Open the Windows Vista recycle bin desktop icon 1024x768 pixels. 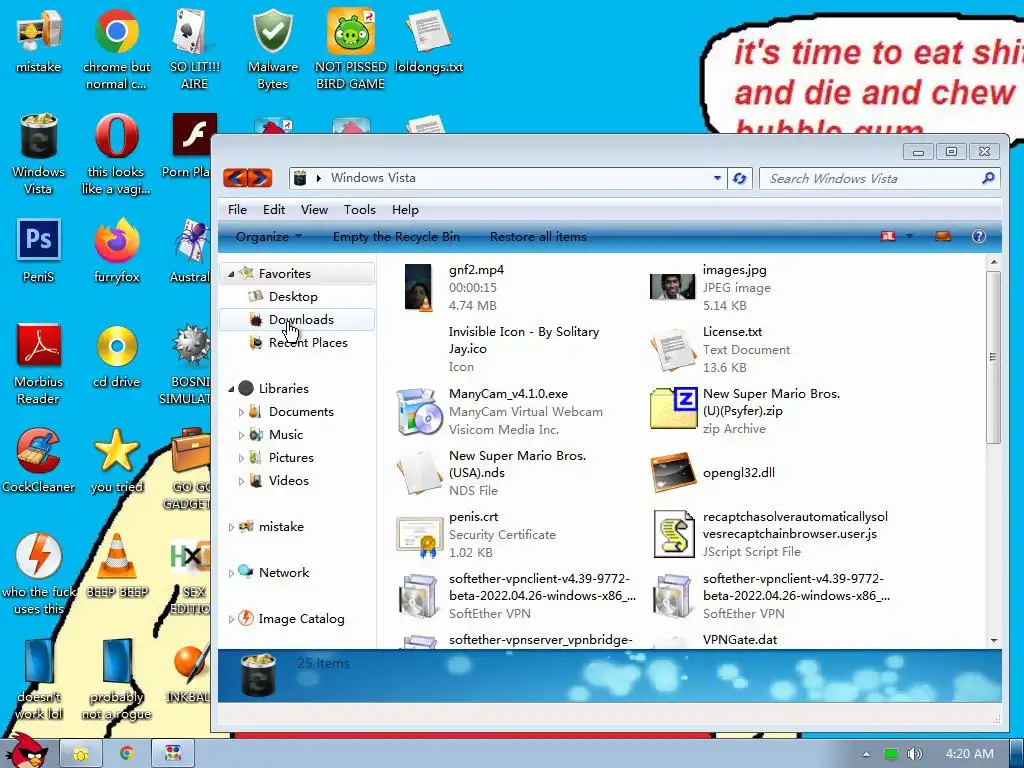click(39, 154)
